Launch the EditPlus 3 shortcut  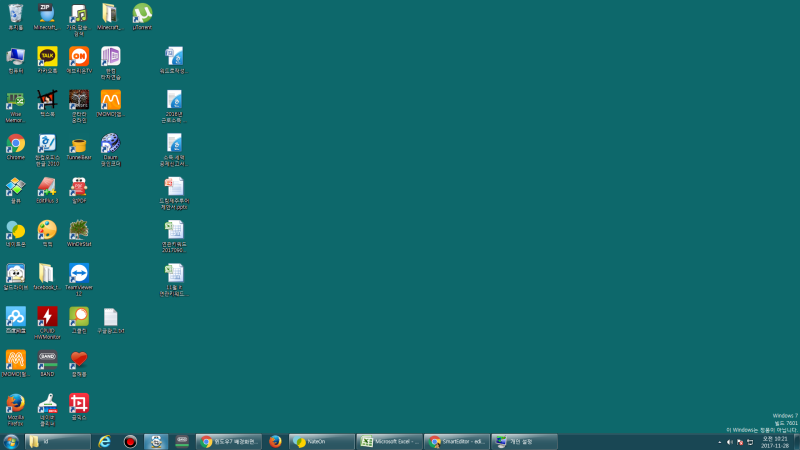tap(47, 190)
